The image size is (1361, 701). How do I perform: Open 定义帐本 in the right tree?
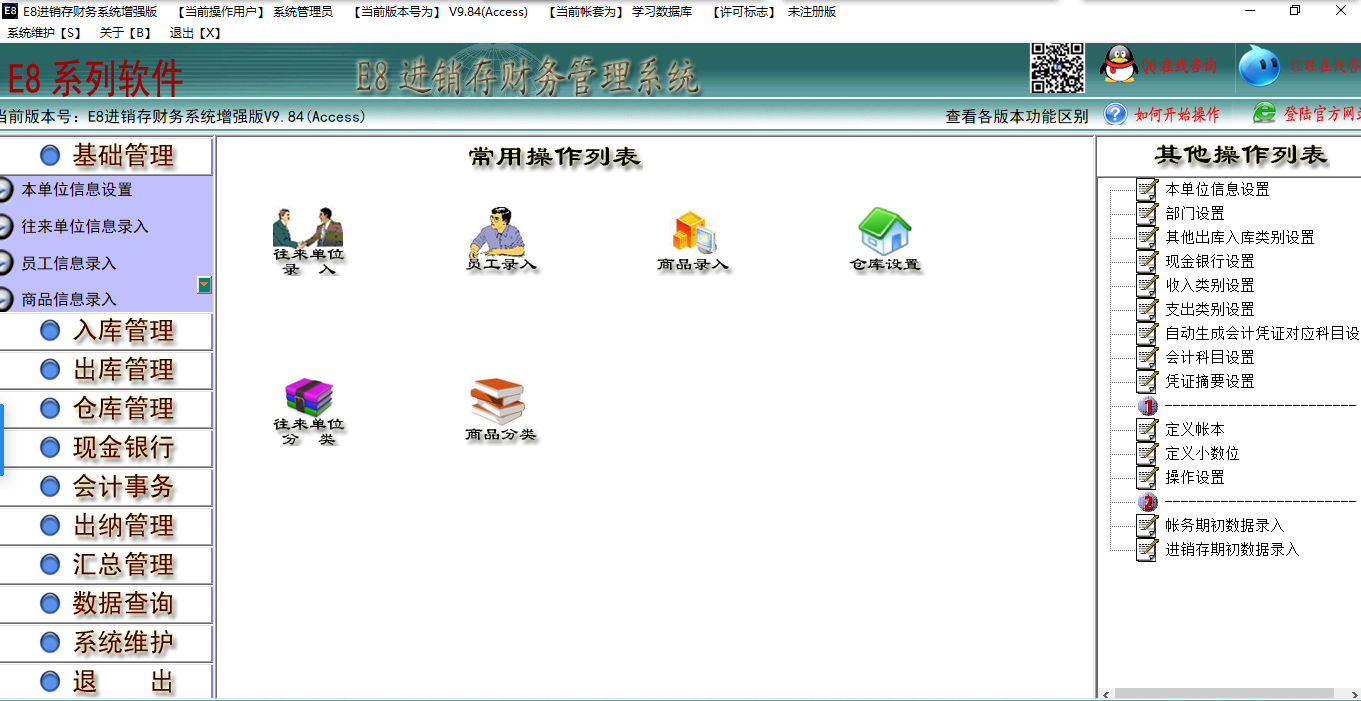pyautogui.click(x=1195, y=429)
